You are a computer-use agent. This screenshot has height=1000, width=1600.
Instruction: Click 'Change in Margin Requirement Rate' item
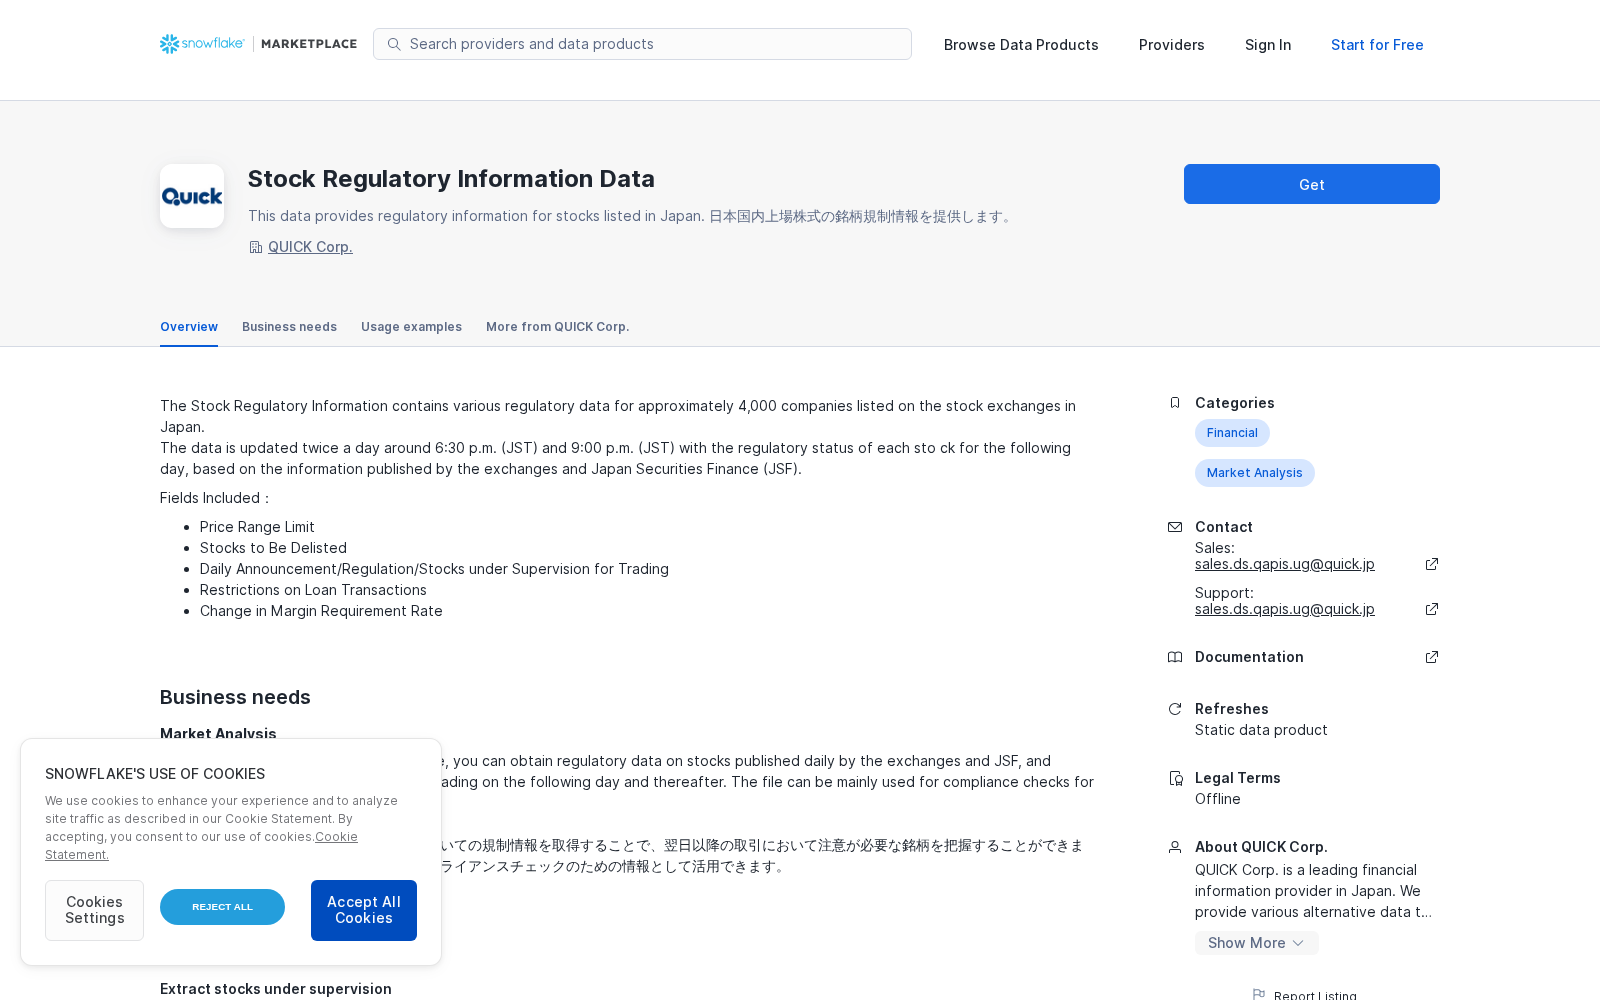[321, 611]
